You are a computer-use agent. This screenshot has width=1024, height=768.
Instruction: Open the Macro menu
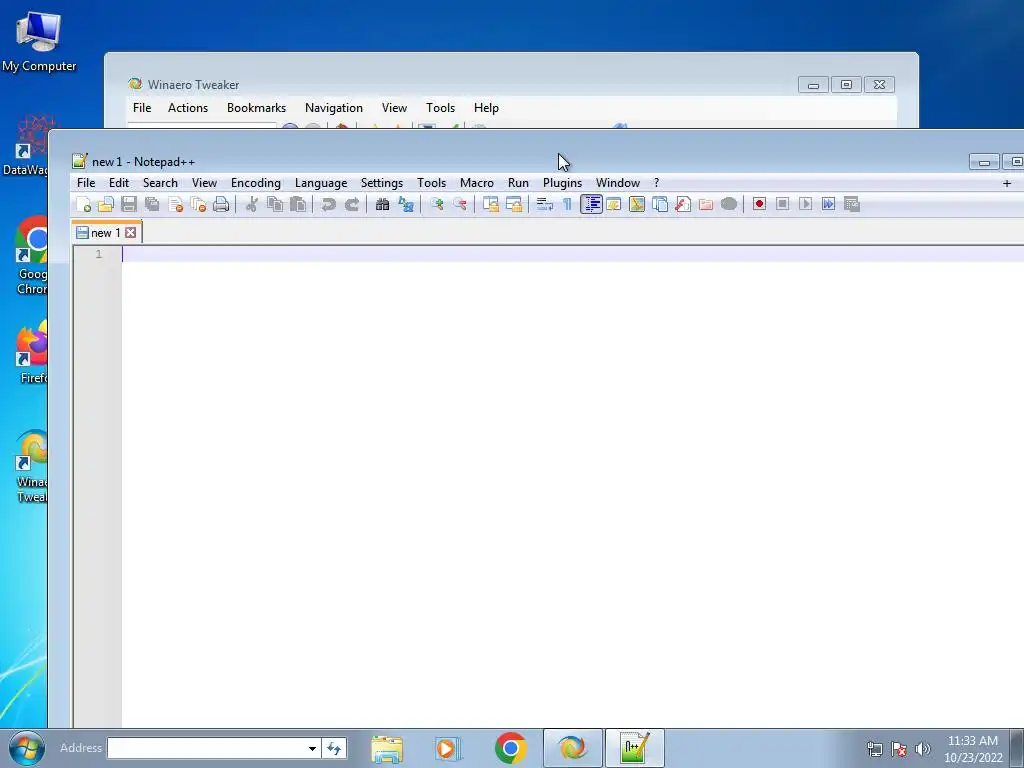pos(477,183)
